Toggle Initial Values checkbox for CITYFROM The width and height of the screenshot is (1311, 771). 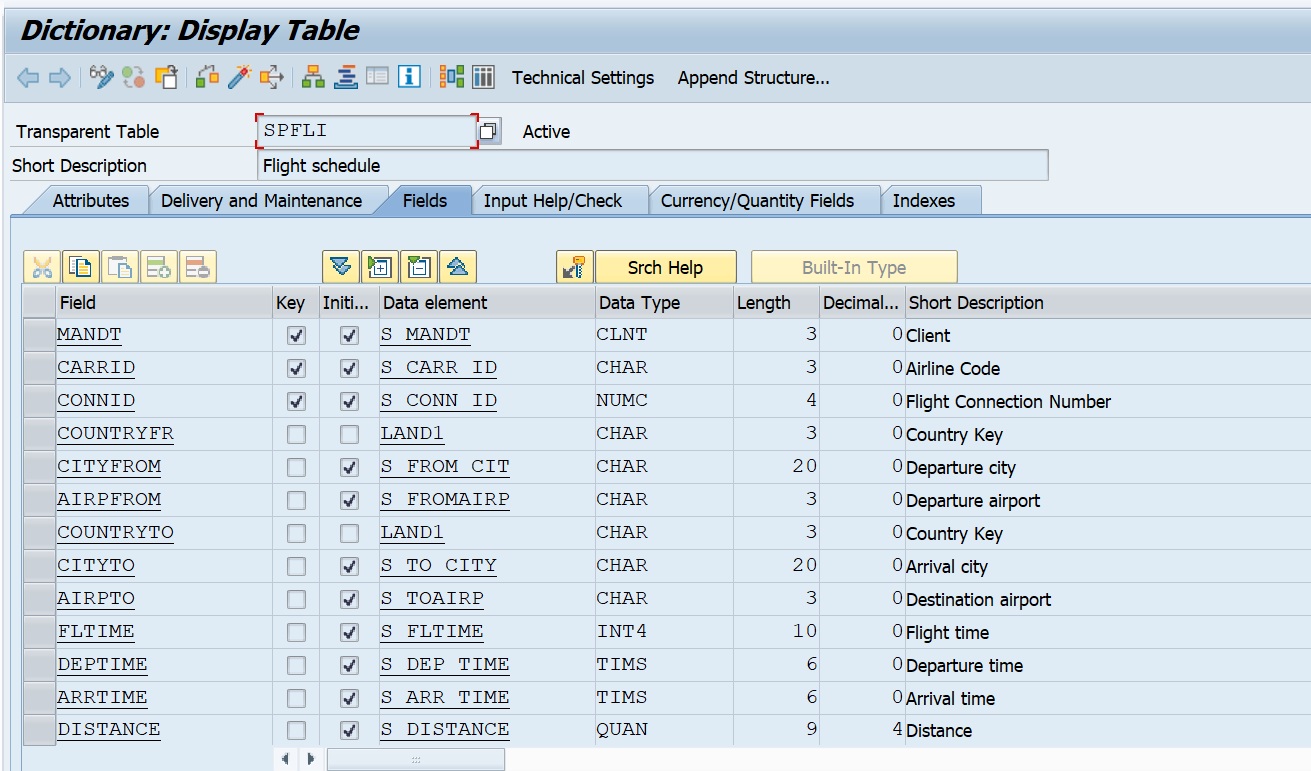coord(349,467)
